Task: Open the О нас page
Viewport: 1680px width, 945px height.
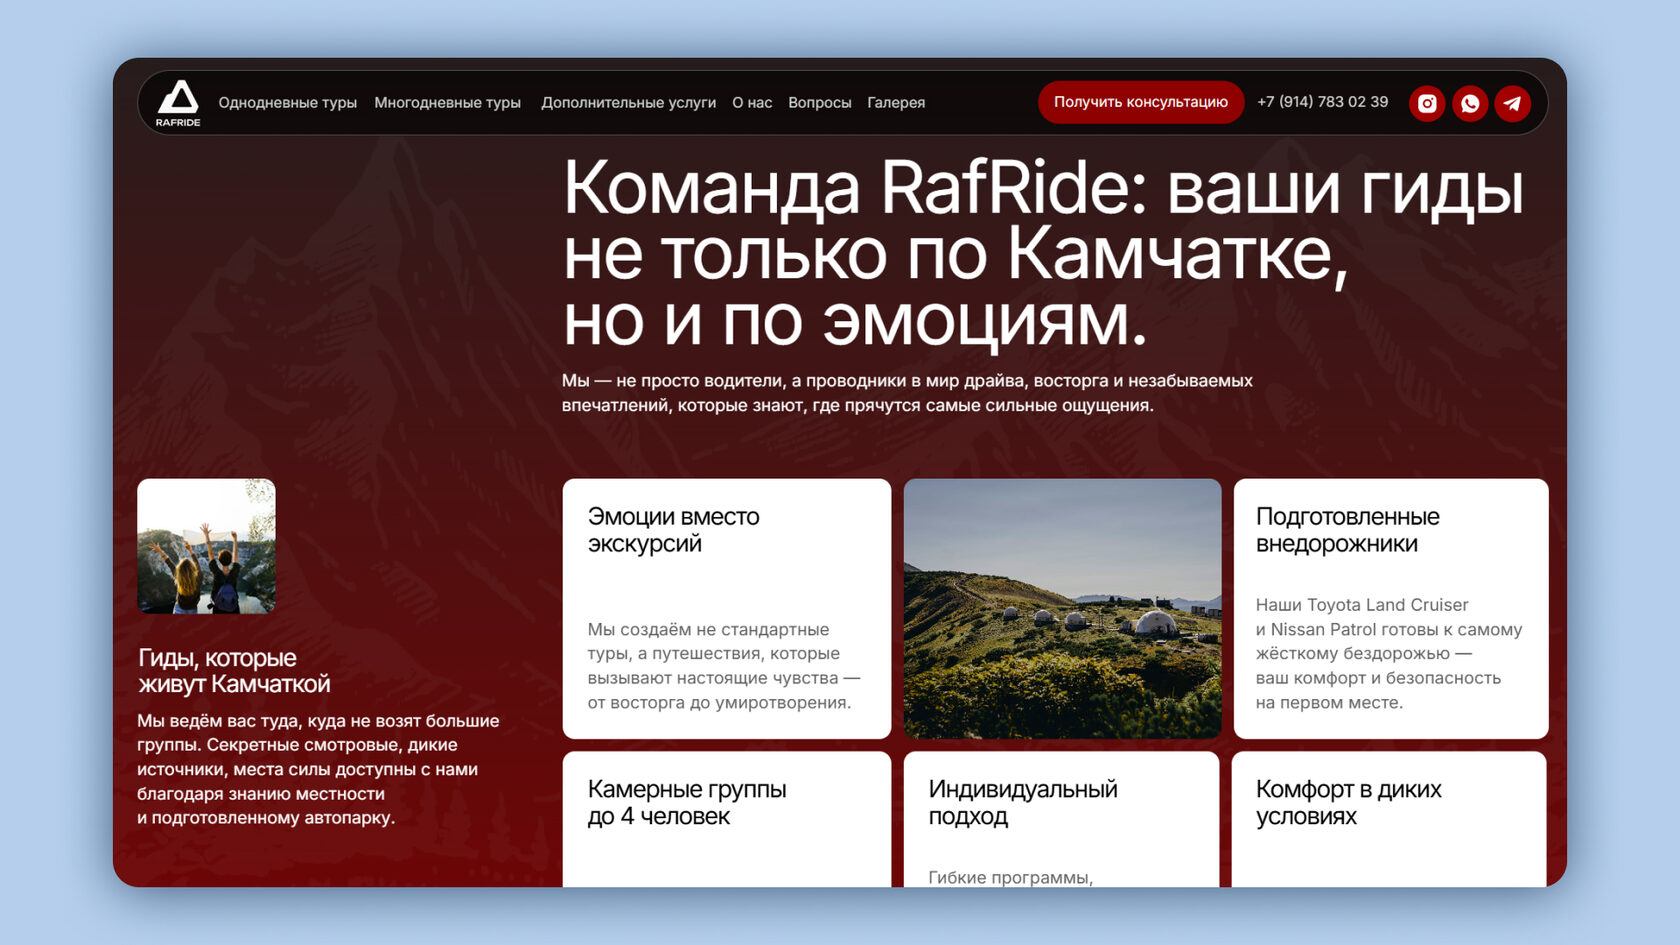Action: [752, 103]
